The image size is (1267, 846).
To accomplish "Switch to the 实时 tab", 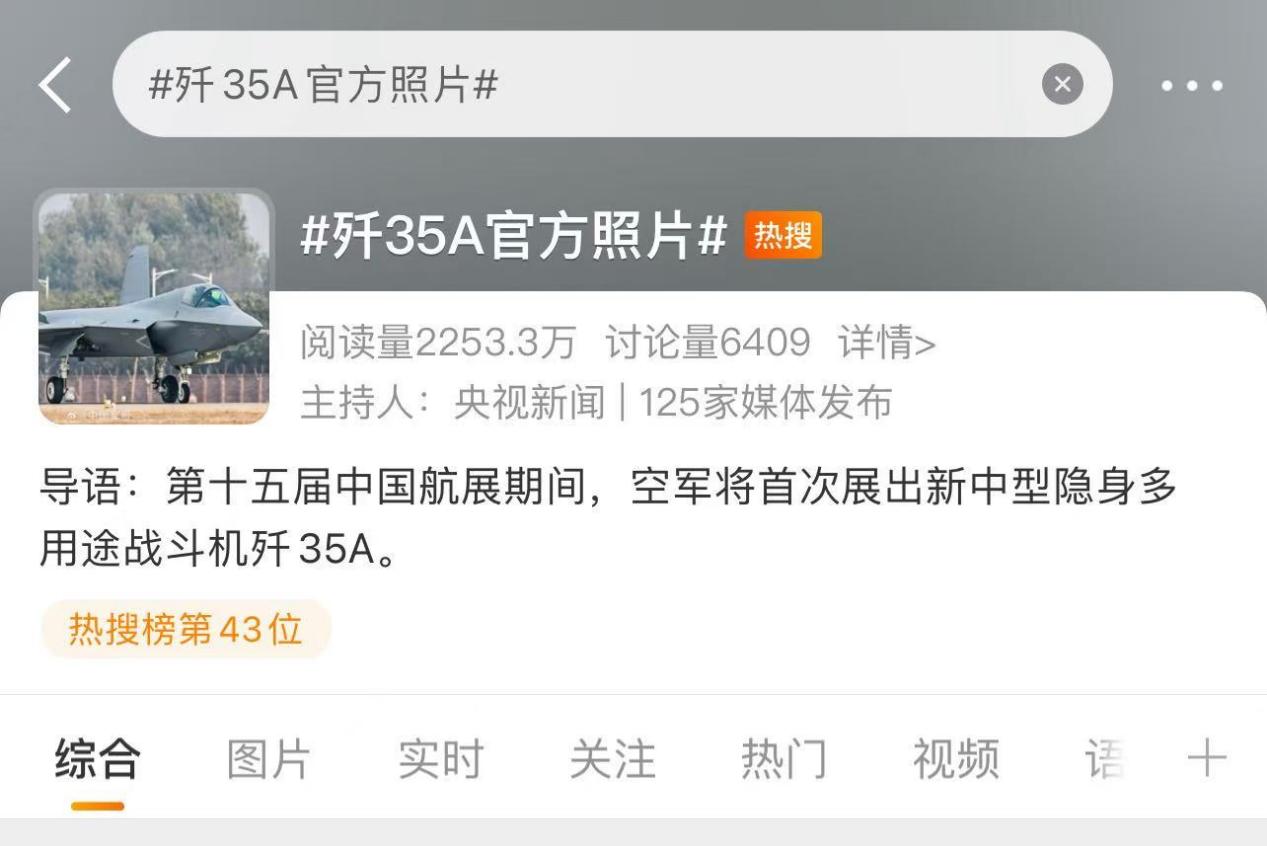I will click(x=441, y=760).
